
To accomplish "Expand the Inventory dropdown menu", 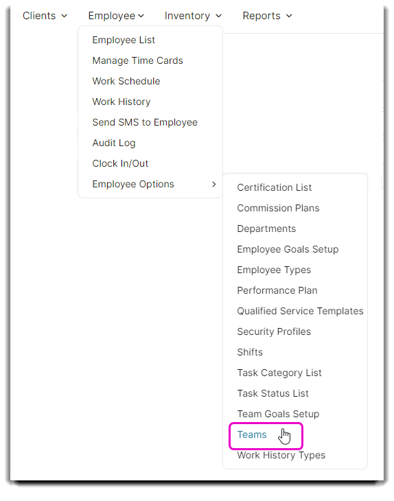I will pyautogui.click(x=193, y=16).
